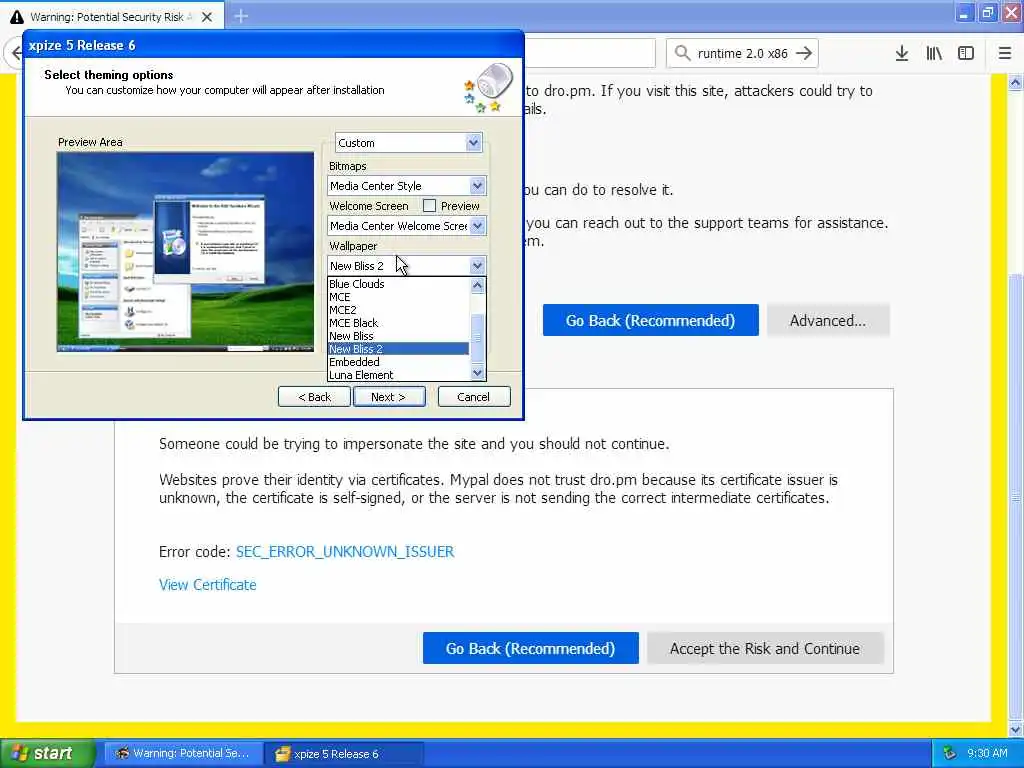Click the wallpaper list scrollbar thumb
Screen dimensions: 1024x768
(x=477, y=338)
